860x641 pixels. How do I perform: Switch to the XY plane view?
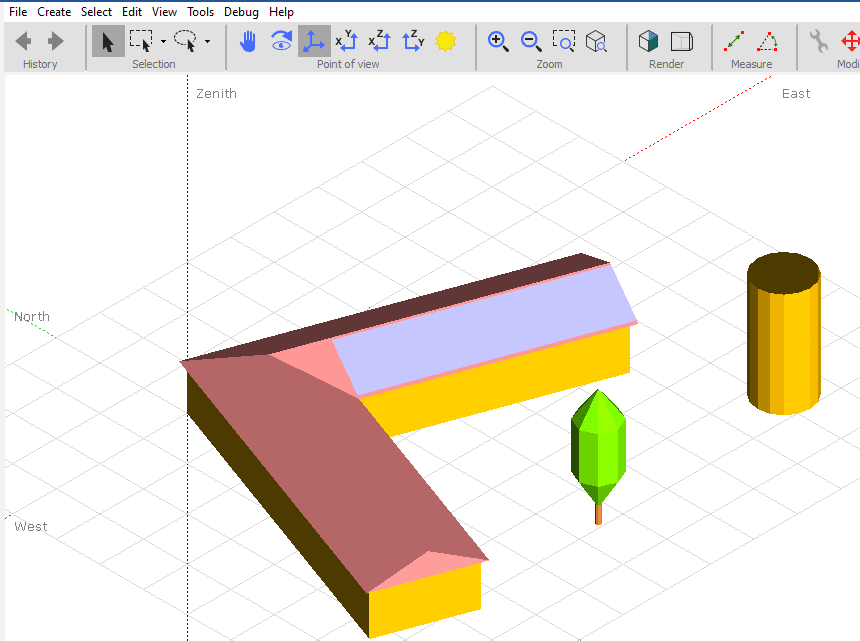[x=346, y=41]
